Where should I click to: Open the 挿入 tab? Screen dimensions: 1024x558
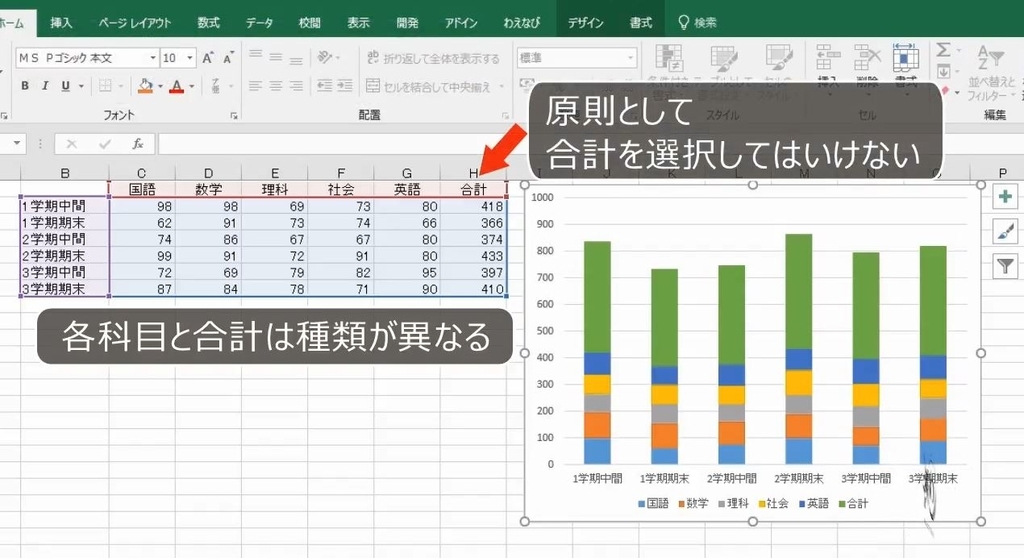coord(61,23)
